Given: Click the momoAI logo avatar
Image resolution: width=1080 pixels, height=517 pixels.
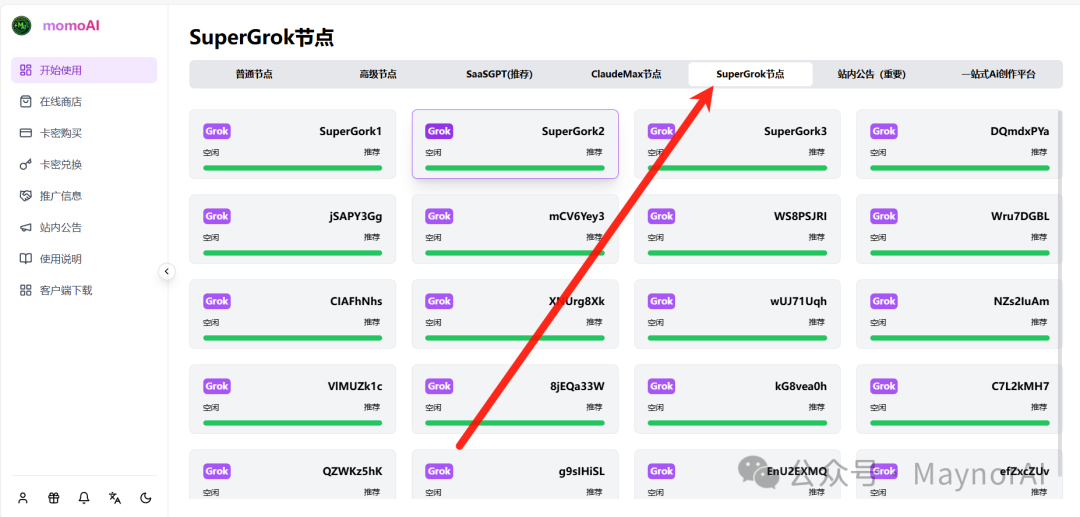Looking at the screenshot, I should point(22,26).
